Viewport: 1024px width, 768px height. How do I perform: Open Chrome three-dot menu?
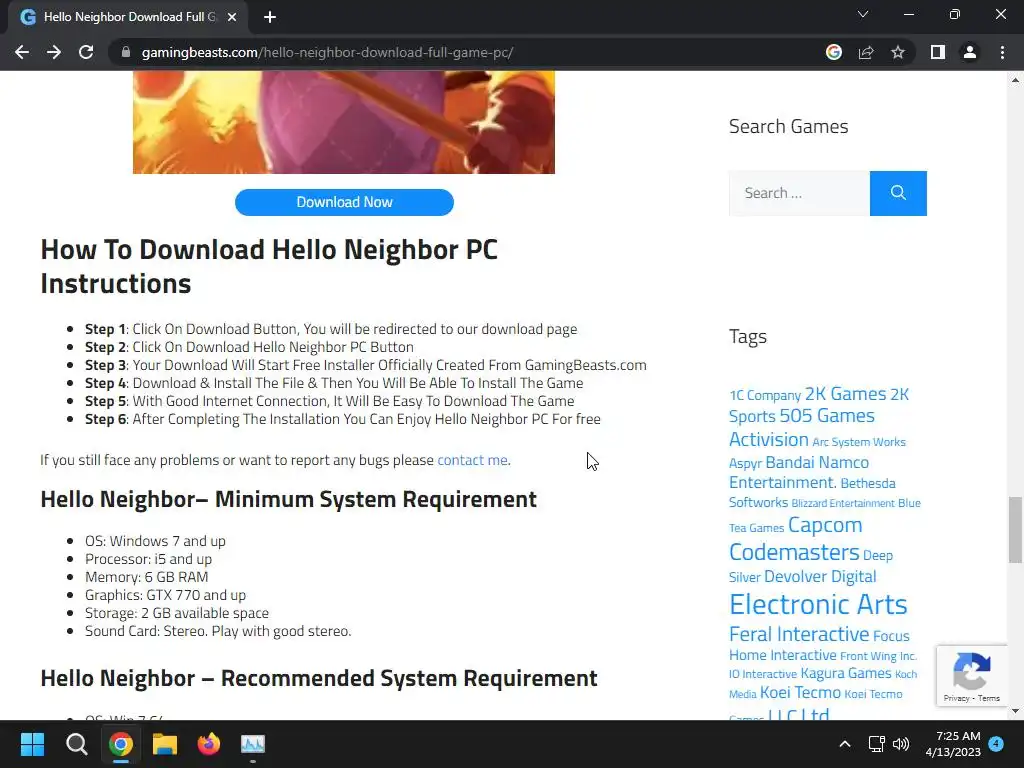click(1002, 52)
